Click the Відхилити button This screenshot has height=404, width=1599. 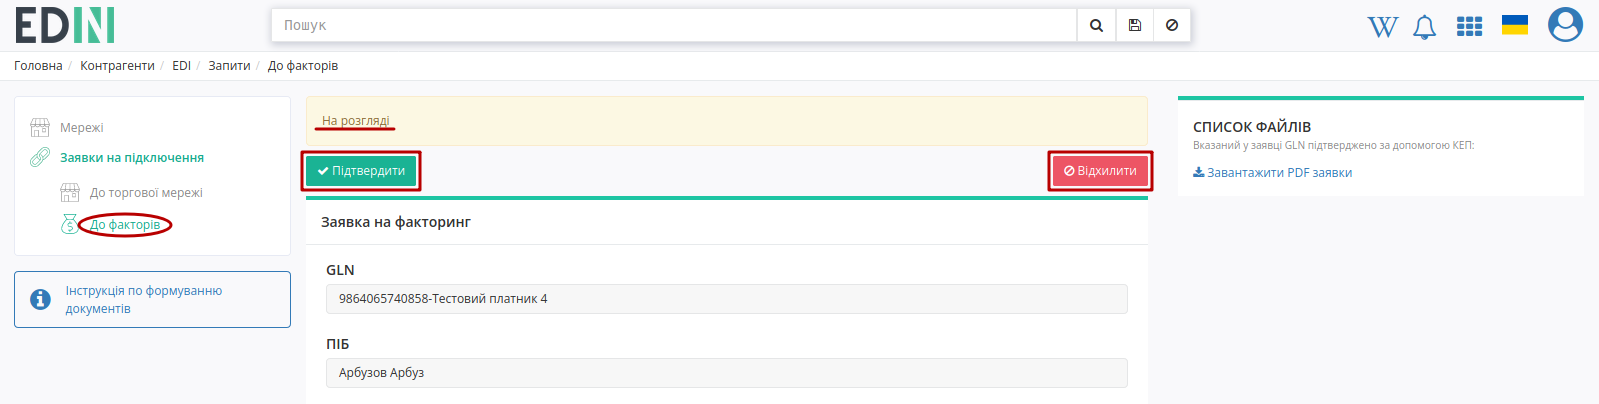[1100, 171]
